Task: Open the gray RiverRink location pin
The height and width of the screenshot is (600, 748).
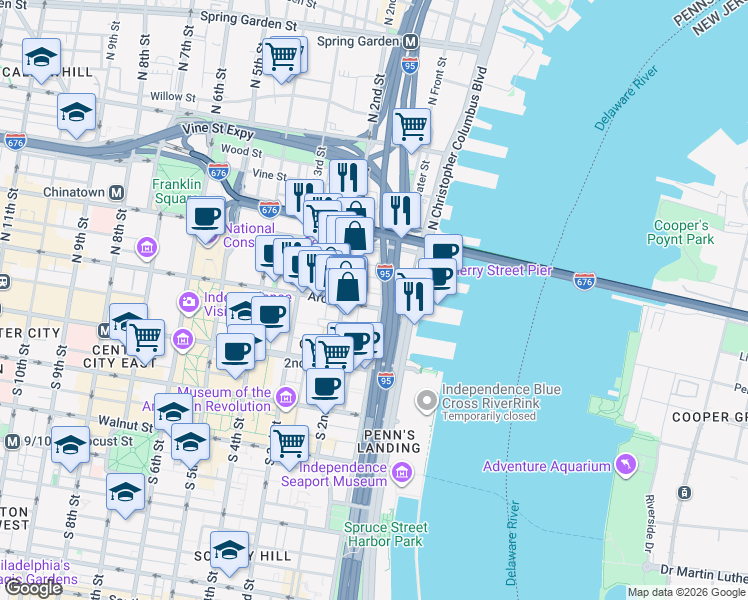Action: point(426,402)
